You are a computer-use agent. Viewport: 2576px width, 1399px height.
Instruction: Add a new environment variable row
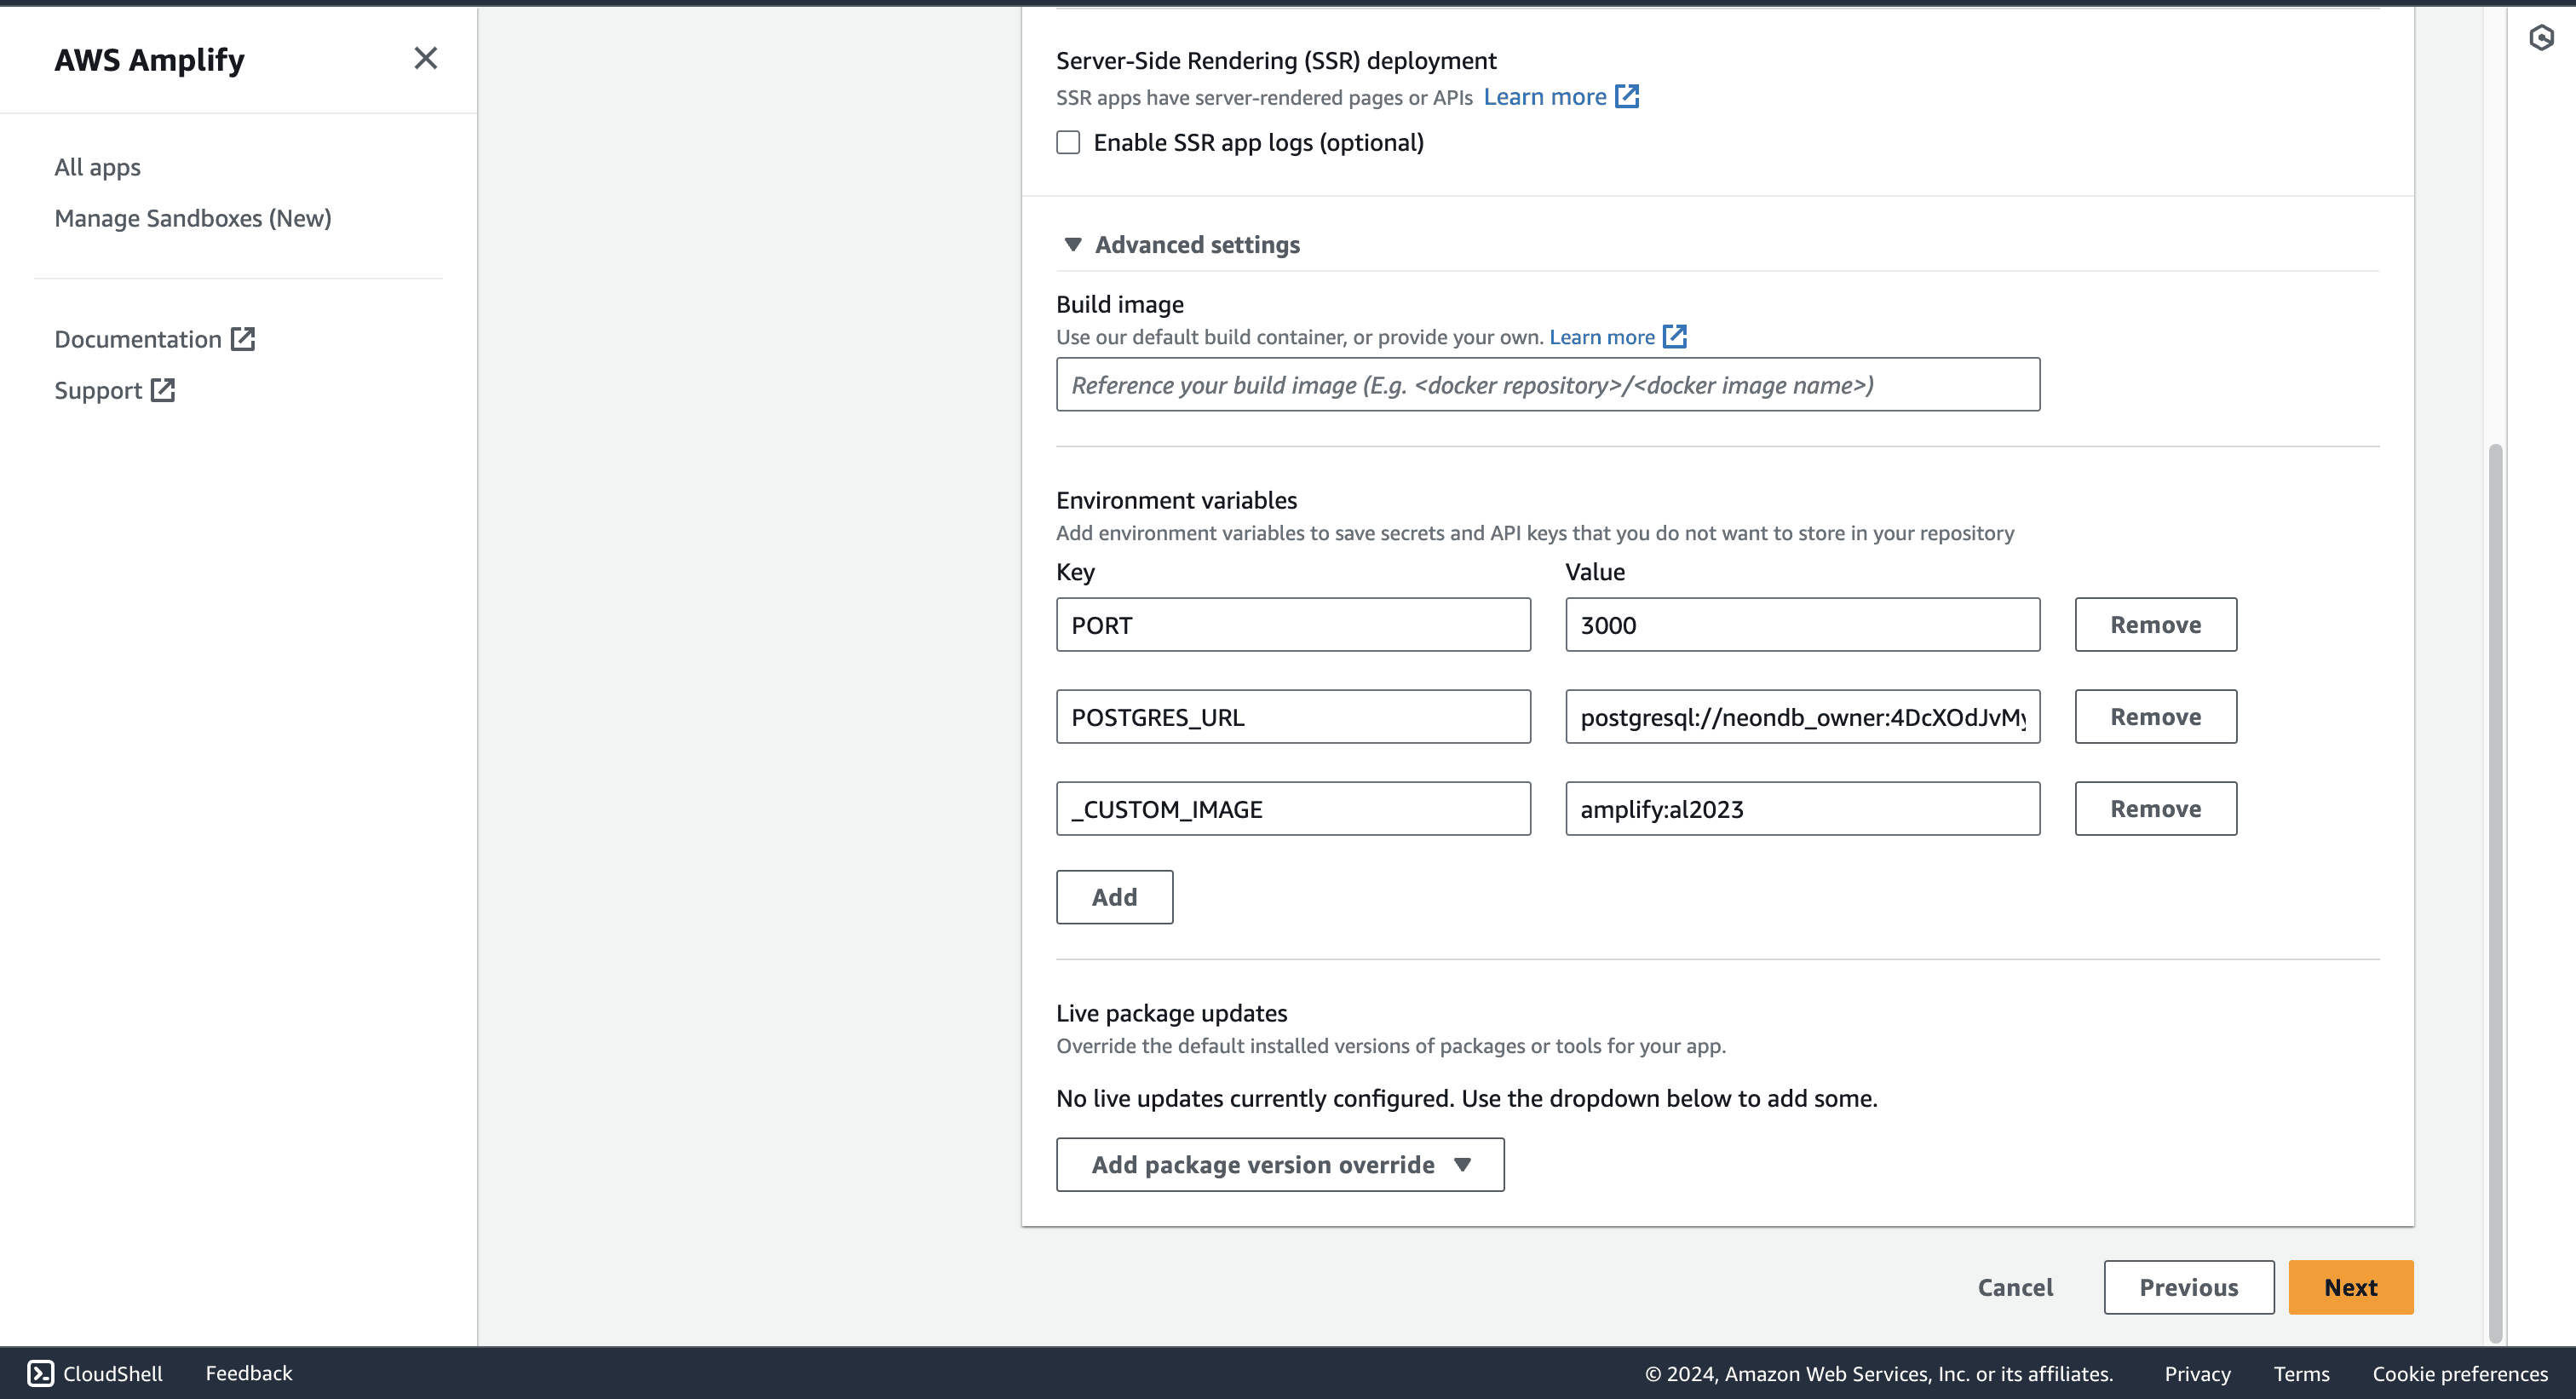coord(1114,897)
